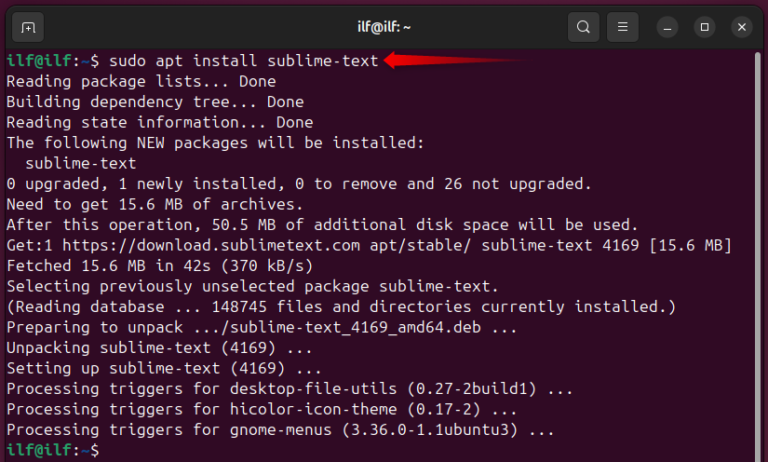Click the download.sublimetext.com URL
Viewport: 768px width, 462px height.
click(x=211, y=245)
